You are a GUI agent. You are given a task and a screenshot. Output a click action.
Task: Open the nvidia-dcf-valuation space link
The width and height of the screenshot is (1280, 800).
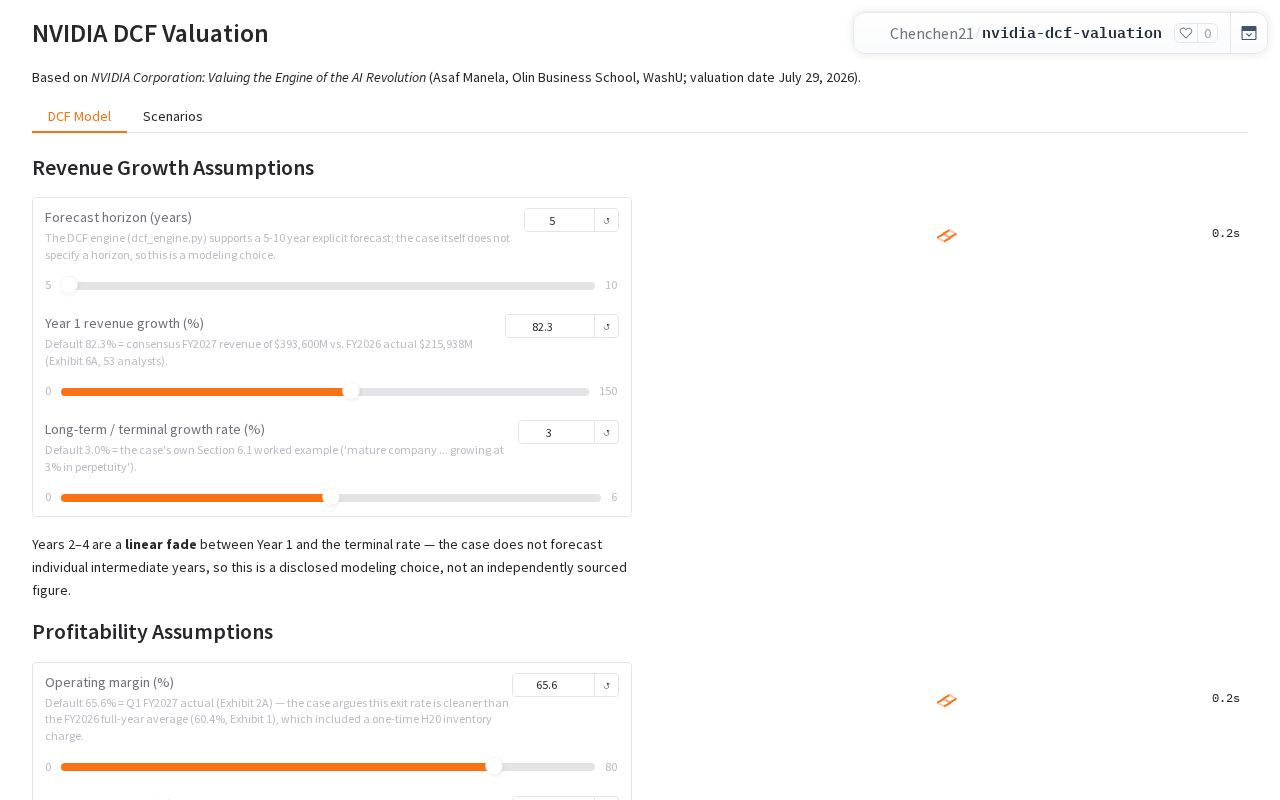[1072, 33]
